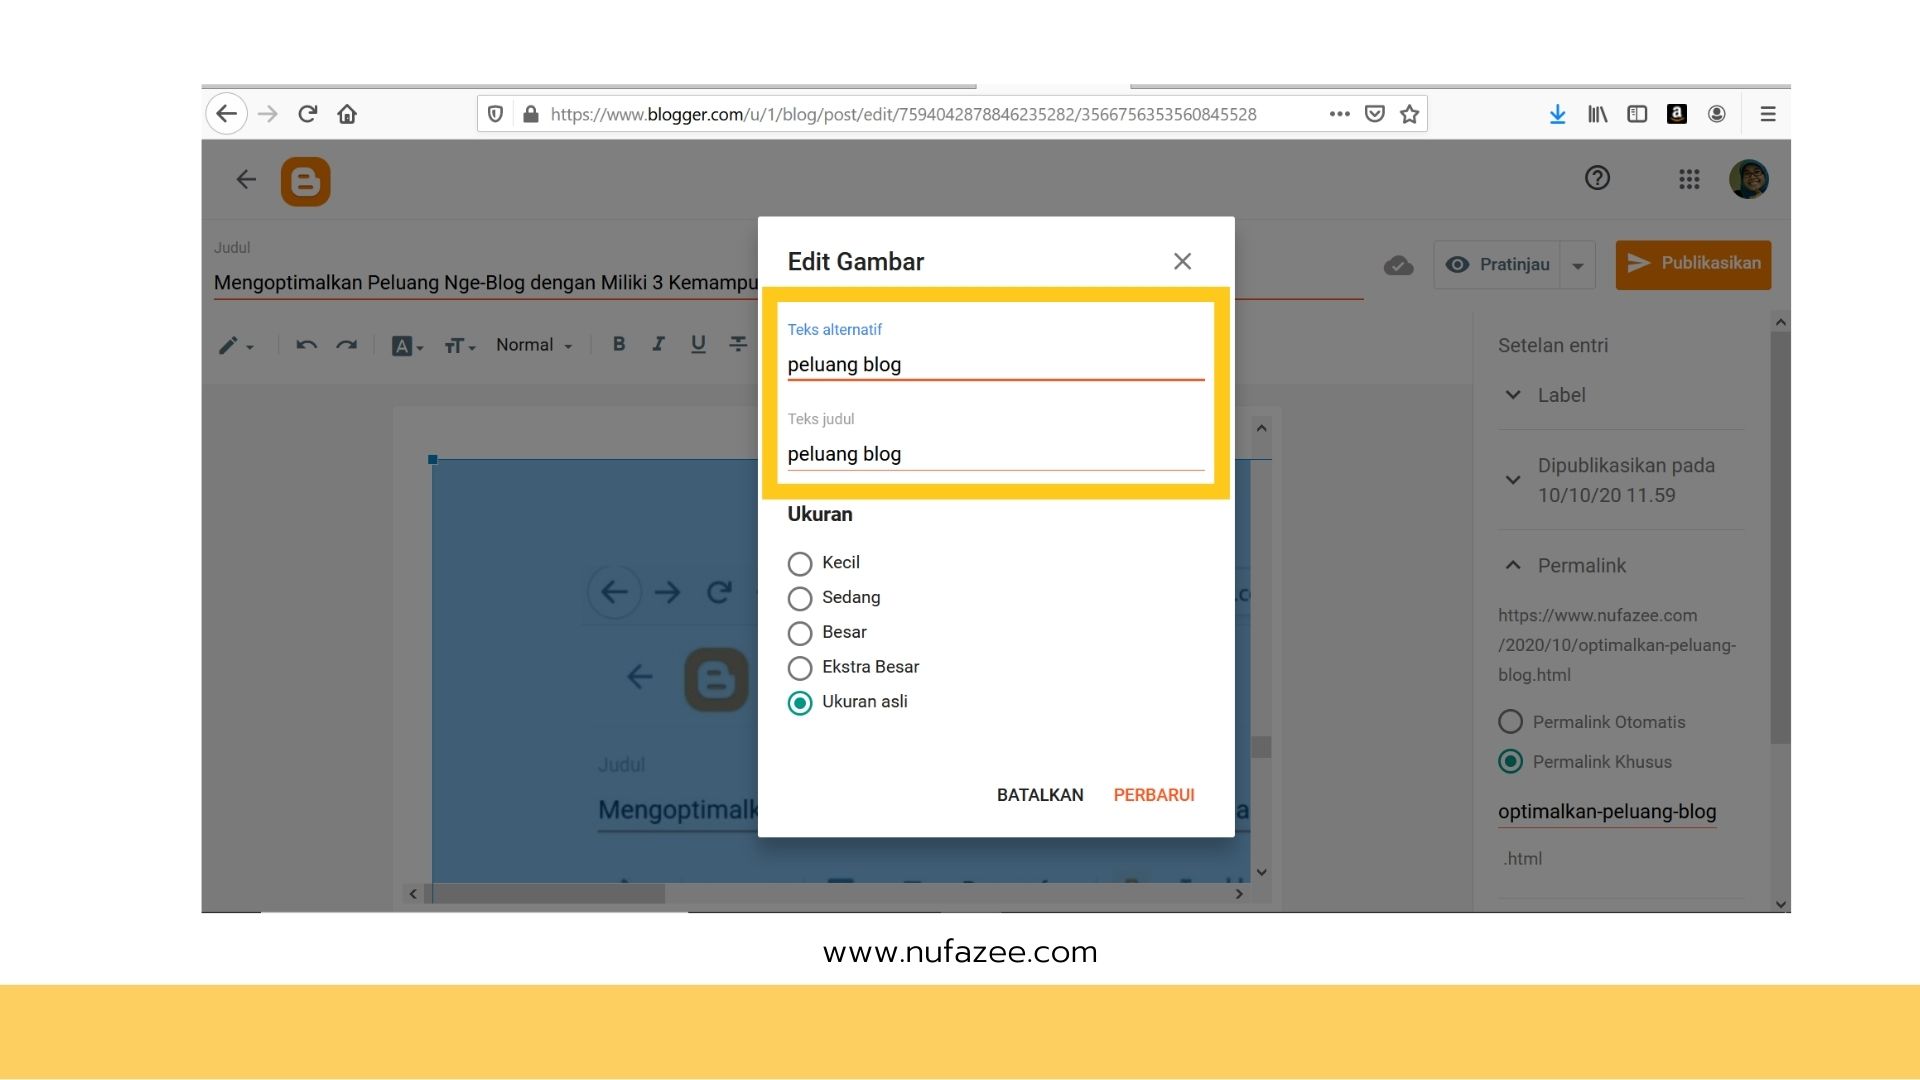The height and width of the screenshot is (1080, 1920).
Task: Bookmark page with the star icon
Action: (1410, 114)
